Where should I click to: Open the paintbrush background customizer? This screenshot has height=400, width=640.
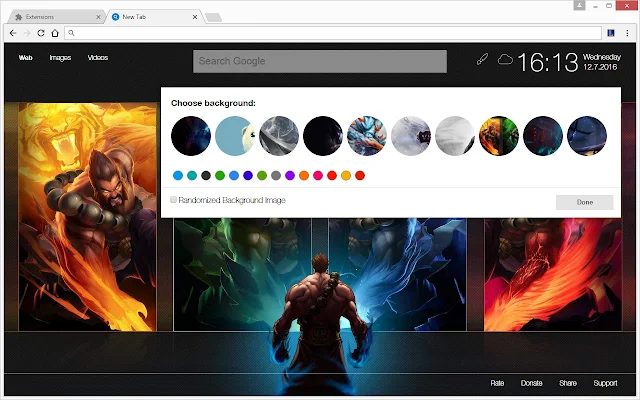tap(482, 60)
